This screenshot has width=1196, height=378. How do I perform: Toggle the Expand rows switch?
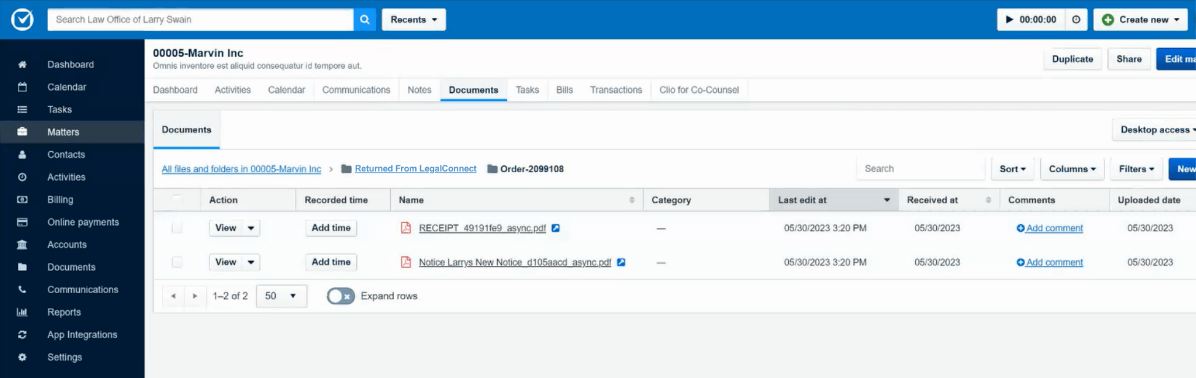pyautogui.click(x=340, y=296)
